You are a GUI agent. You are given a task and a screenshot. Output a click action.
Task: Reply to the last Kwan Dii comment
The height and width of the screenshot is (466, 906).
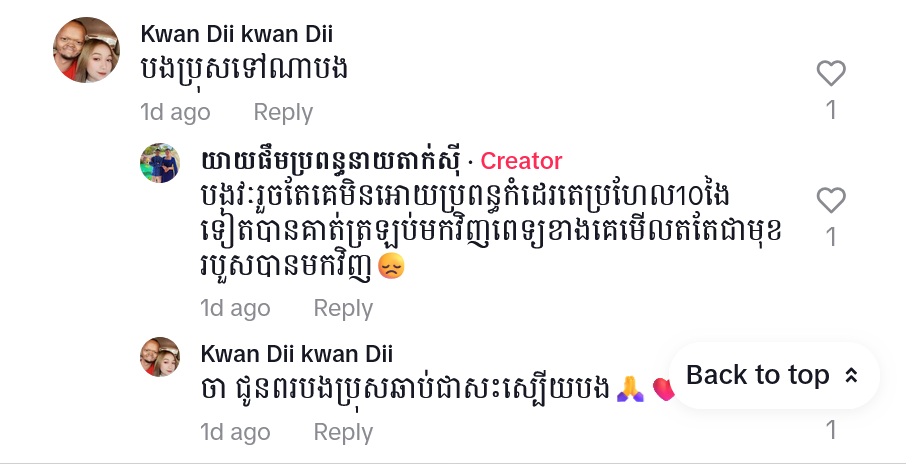click(x=343, y=432)
